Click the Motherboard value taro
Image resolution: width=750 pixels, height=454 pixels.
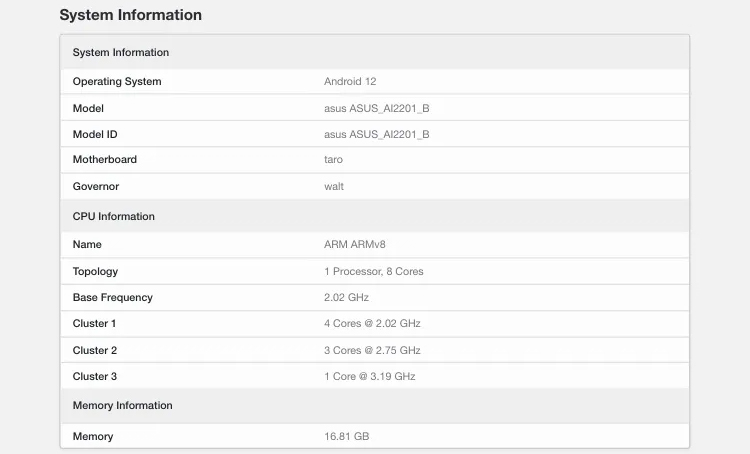pyautogui.click(x=334, y=159)
